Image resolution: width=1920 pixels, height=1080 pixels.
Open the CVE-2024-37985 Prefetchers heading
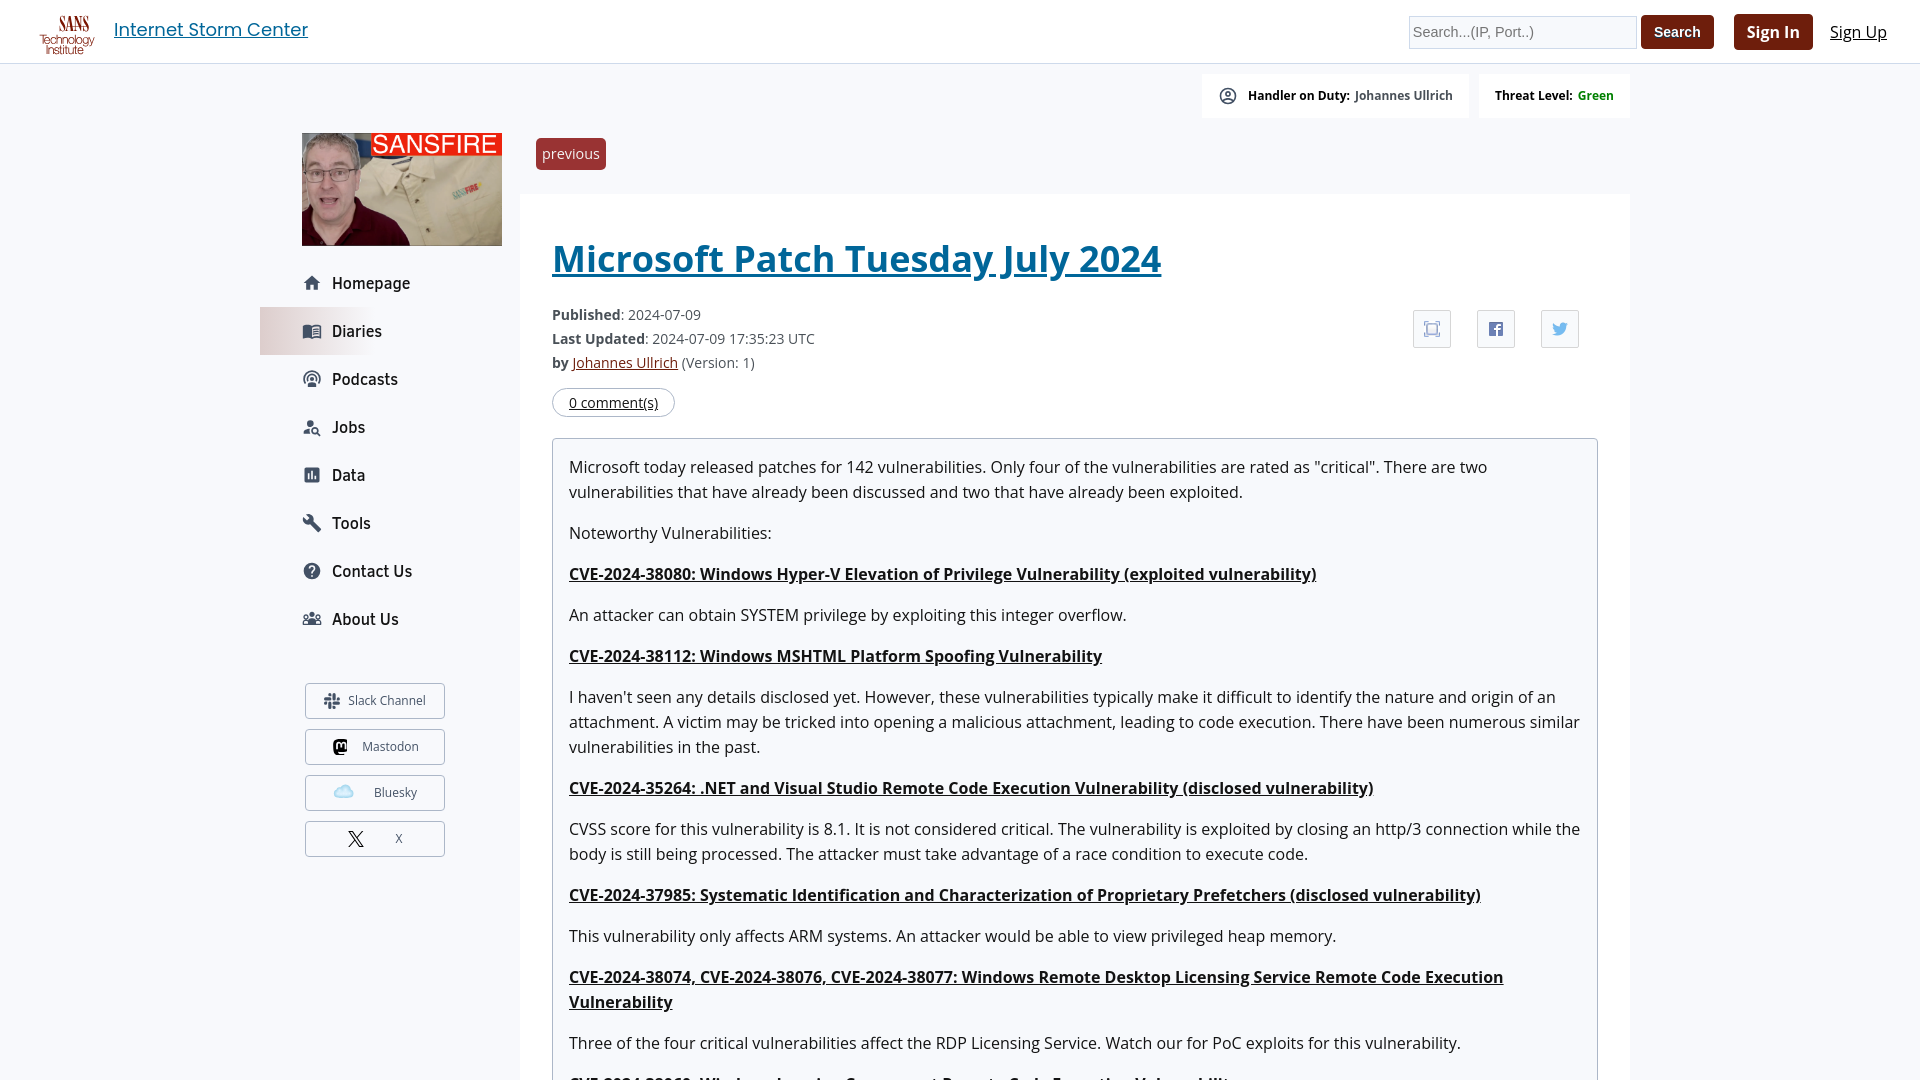(x=1024, y=895)
